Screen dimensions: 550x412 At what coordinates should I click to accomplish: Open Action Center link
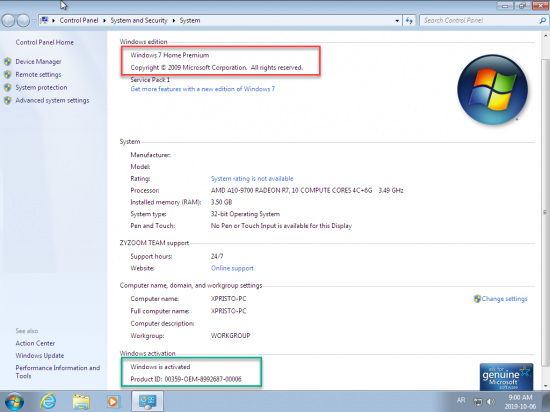(x=35, y=343)
